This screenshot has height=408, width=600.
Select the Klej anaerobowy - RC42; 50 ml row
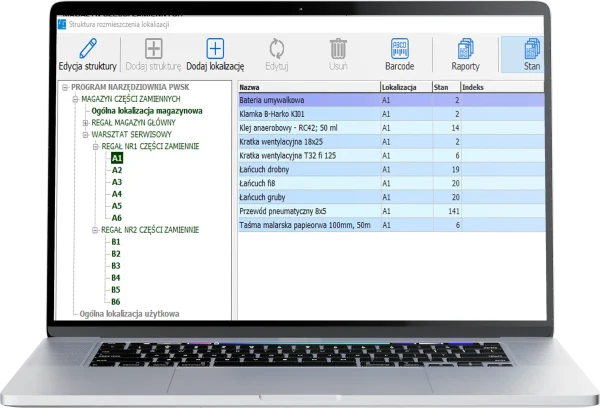pos(391,128)
